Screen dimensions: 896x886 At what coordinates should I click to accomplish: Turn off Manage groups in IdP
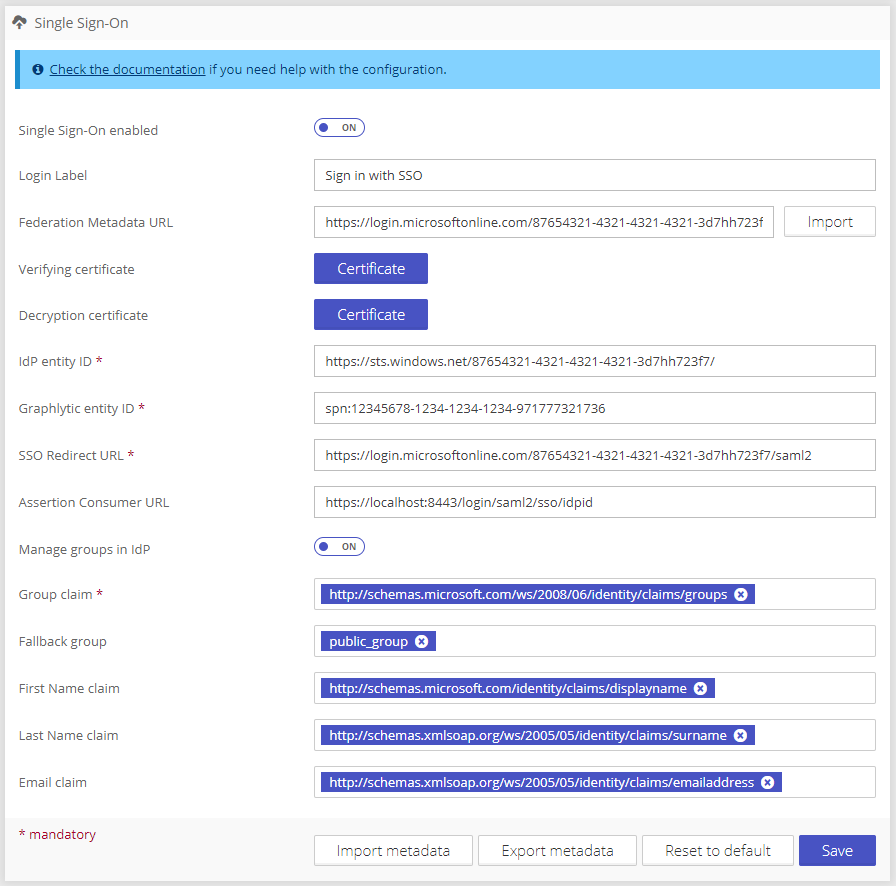339,546
